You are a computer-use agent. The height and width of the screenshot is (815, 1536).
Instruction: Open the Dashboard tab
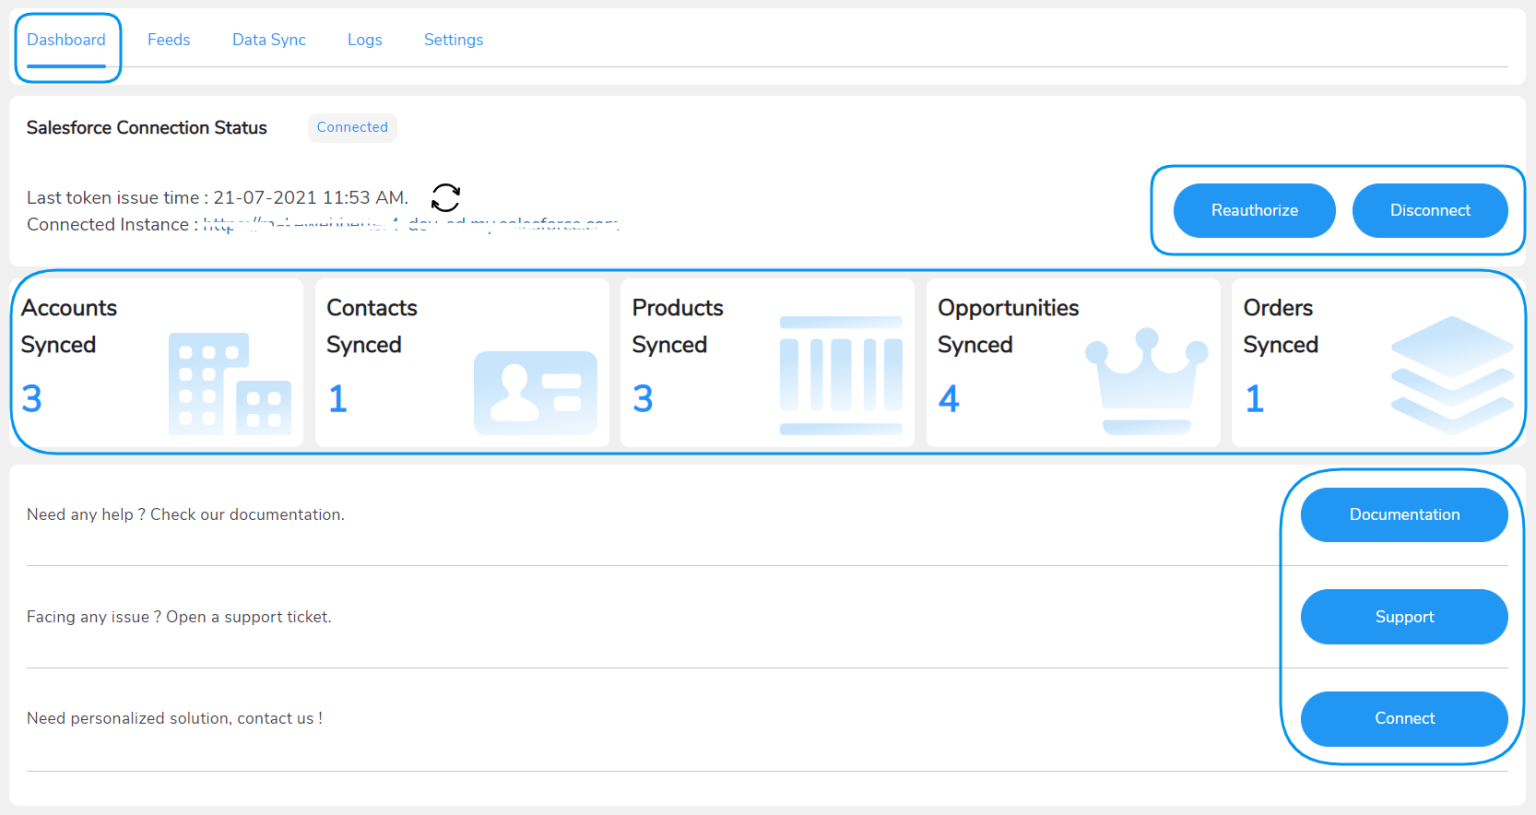(66, 40)
